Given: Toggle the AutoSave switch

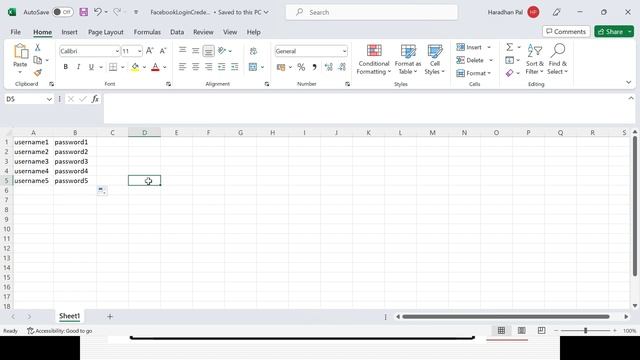Looking at the screenshot, I should click(63, 12).
